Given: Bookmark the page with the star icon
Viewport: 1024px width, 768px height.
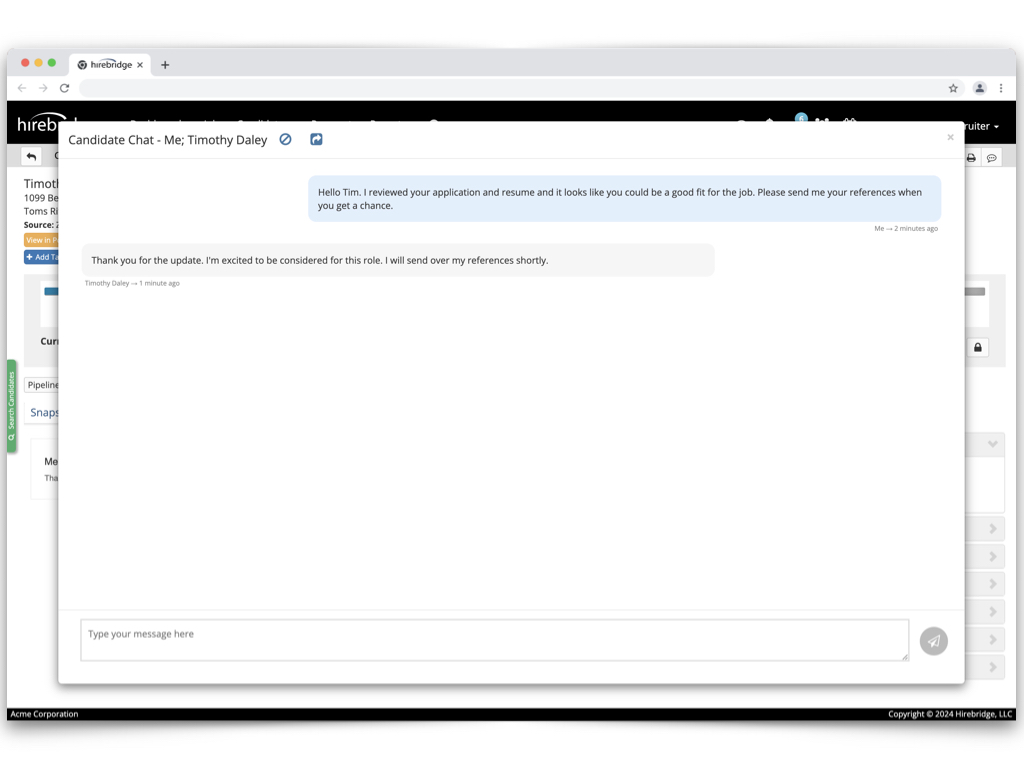Looking at the screenshot, I should pos(953,88).
